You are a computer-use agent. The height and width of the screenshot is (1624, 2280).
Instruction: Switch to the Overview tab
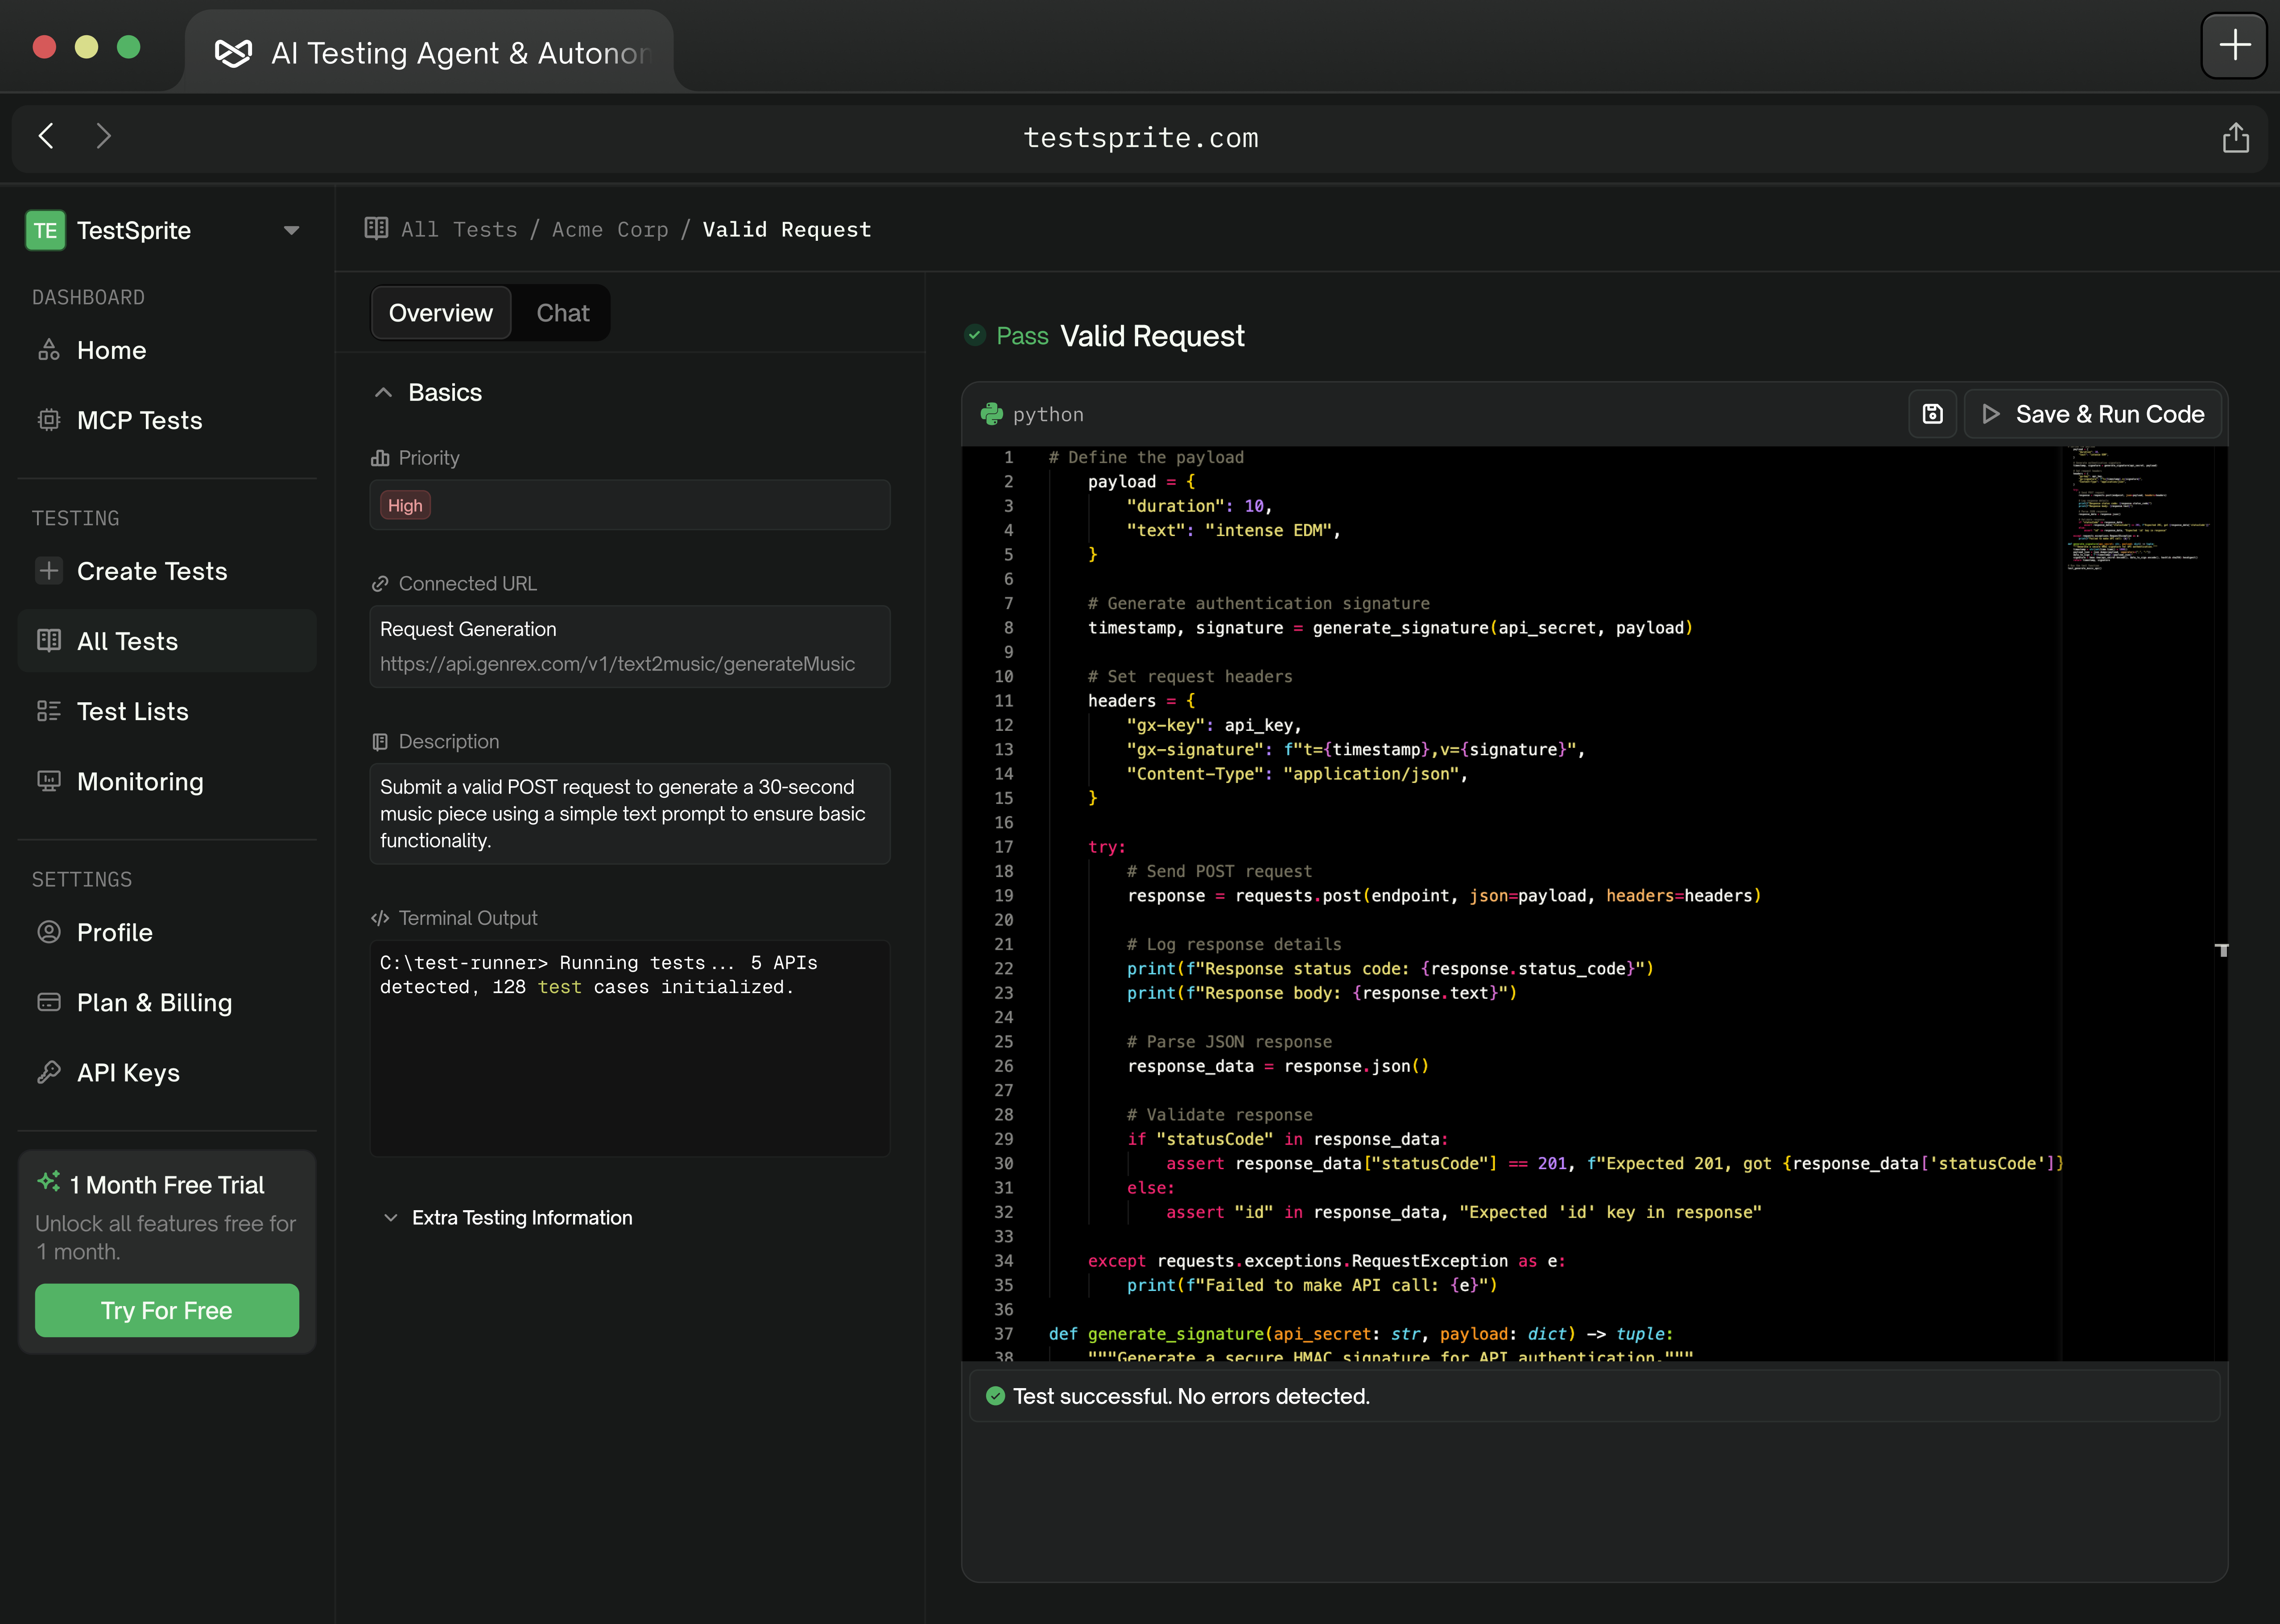(x=441, y=313)
